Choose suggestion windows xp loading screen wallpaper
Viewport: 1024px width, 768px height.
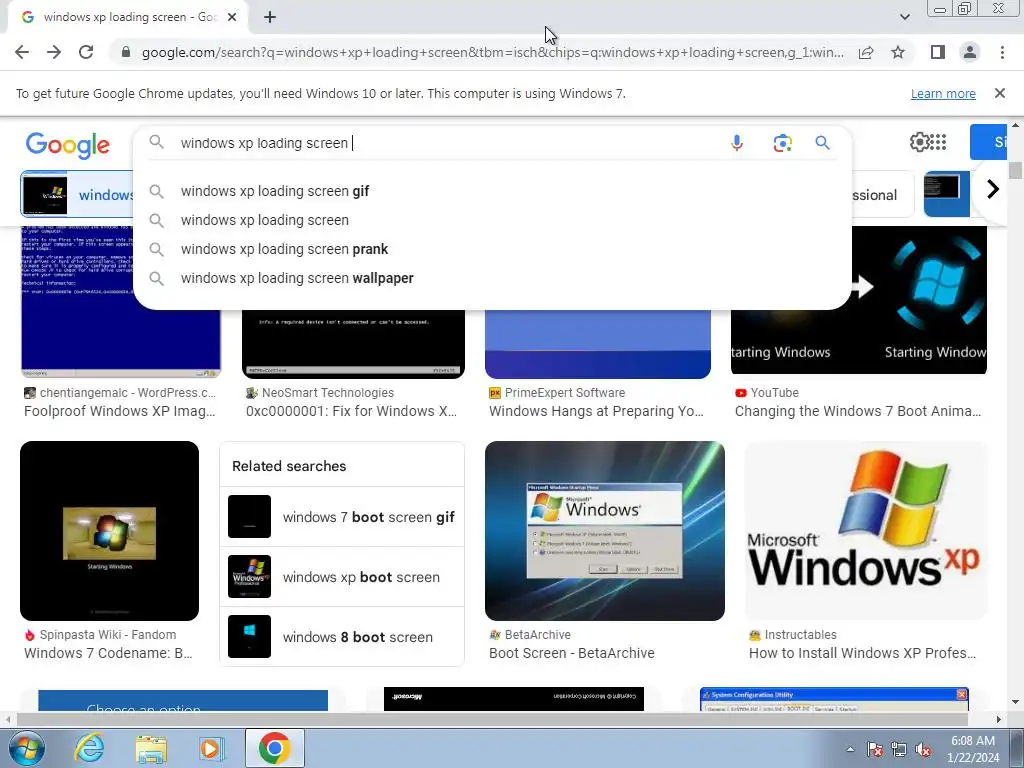(x=492, y=278)
